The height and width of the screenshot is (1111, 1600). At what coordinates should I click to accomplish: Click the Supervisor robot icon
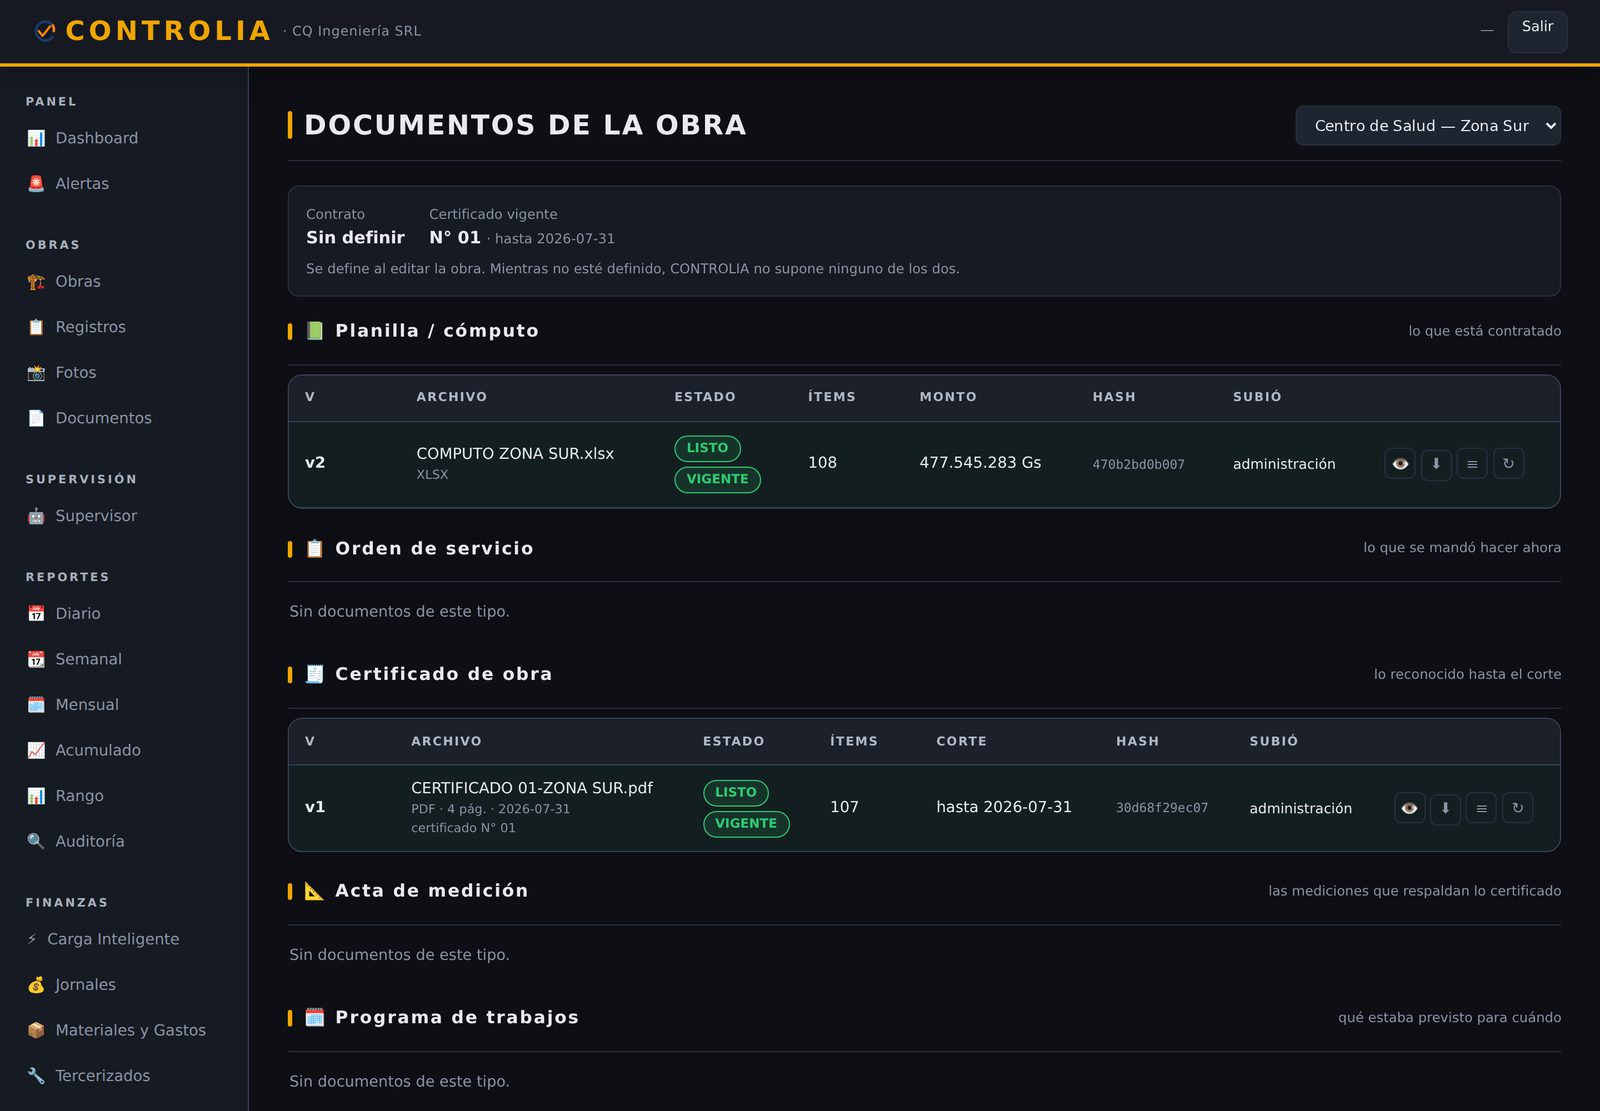coord(36,516)
